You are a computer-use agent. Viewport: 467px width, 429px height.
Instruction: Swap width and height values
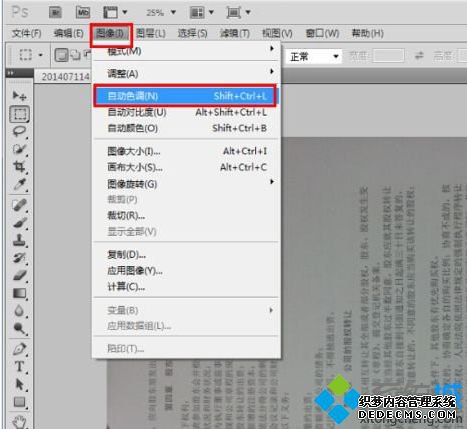point(419,56)
